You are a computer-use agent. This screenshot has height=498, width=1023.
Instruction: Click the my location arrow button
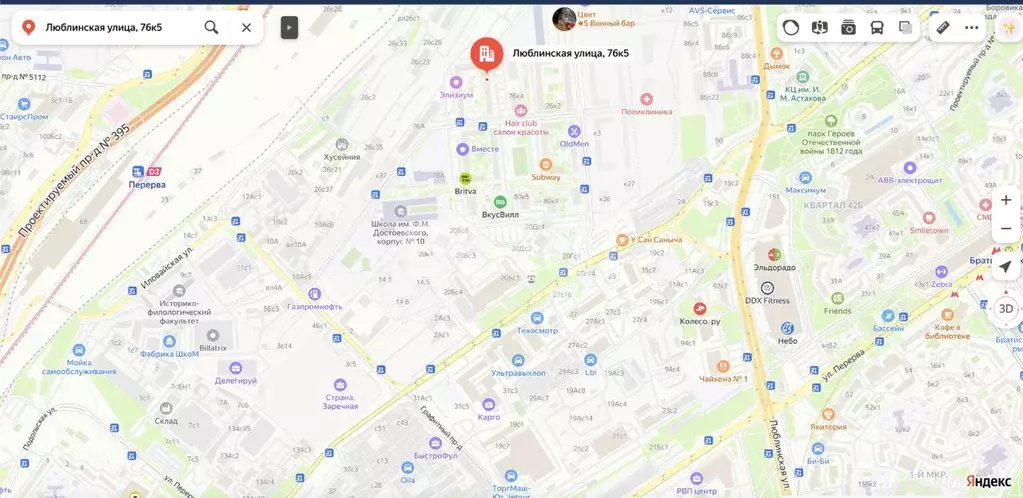(x=1005, y=267)
